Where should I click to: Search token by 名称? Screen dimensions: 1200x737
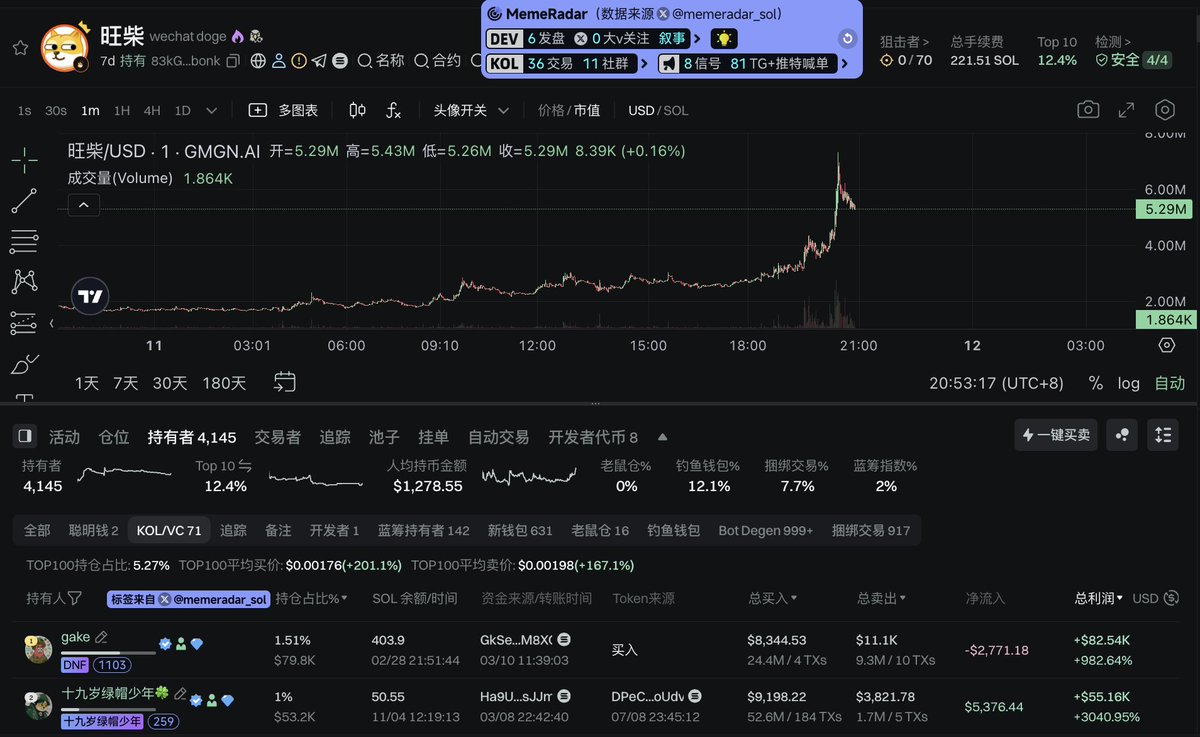[x=381, y=61]
